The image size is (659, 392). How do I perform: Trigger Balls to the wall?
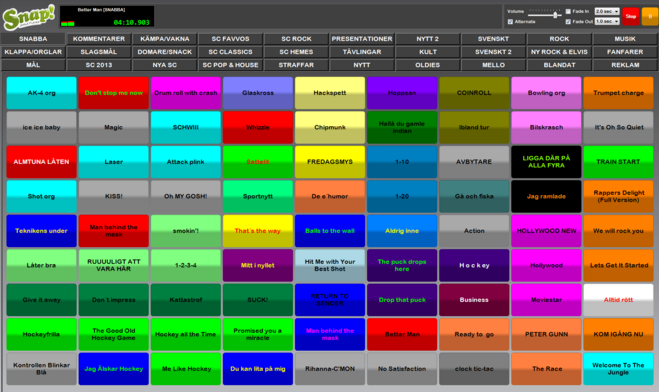pyautogui.click(x=330, y=231)
